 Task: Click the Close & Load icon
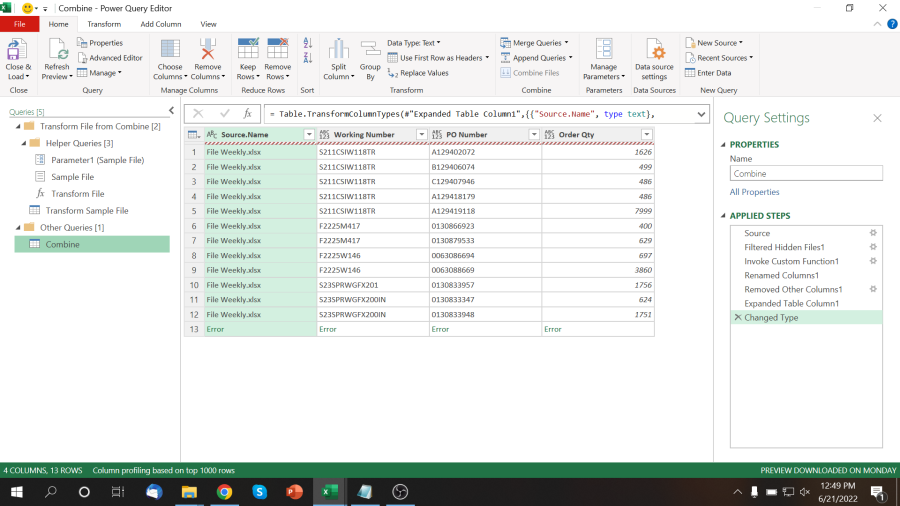pyautogui.click(x=17, y=50)
